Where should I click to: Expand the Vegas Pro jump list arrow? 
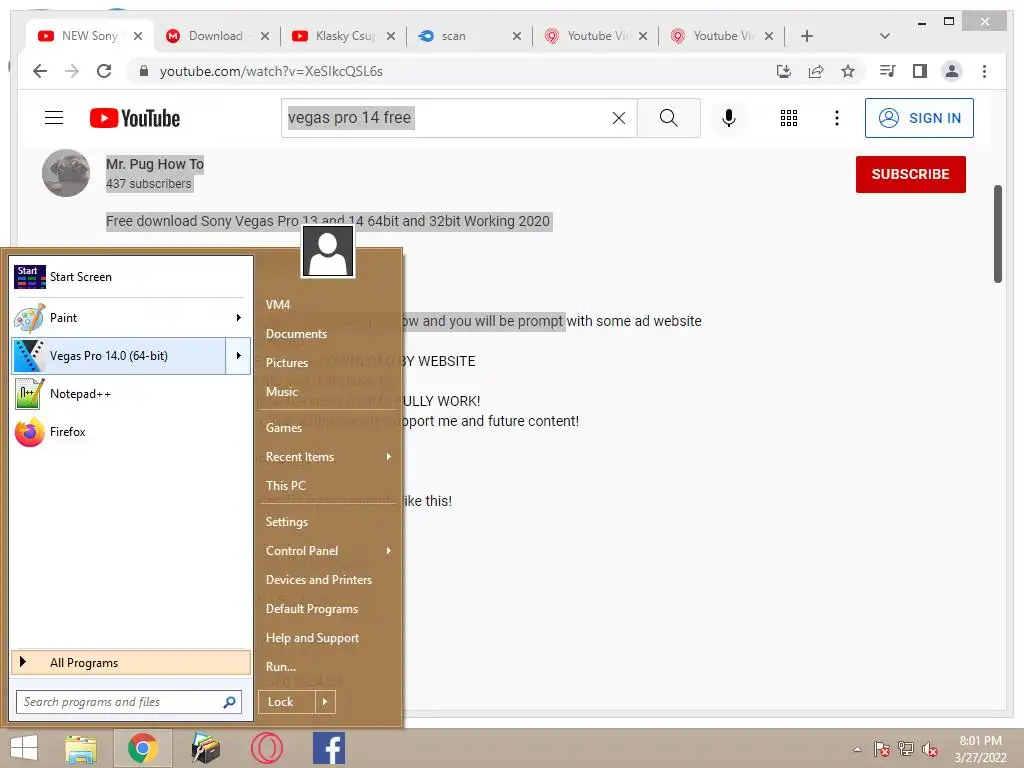click(238, 356)
